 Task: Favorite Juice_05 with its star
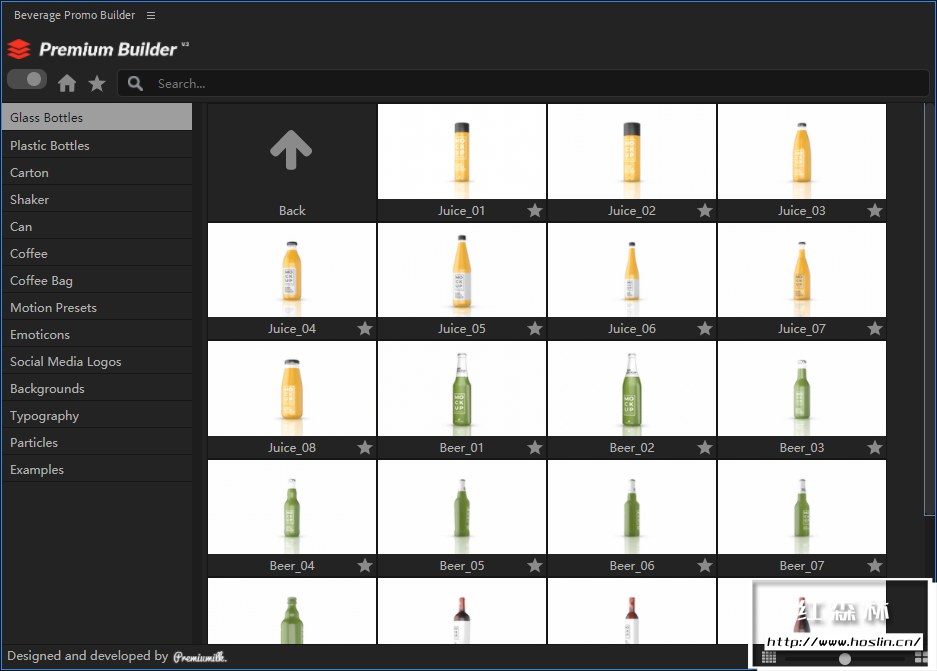[x=535, y=328]
